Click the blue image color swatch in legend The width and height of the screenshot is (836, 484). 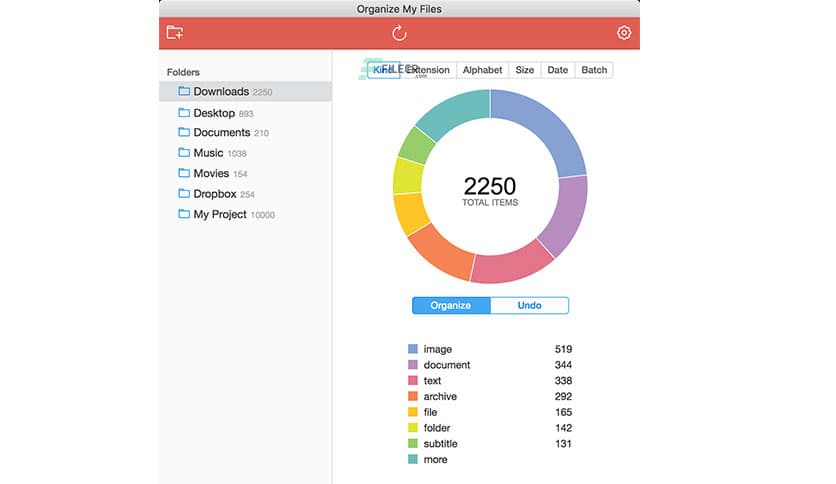[413, 349]
